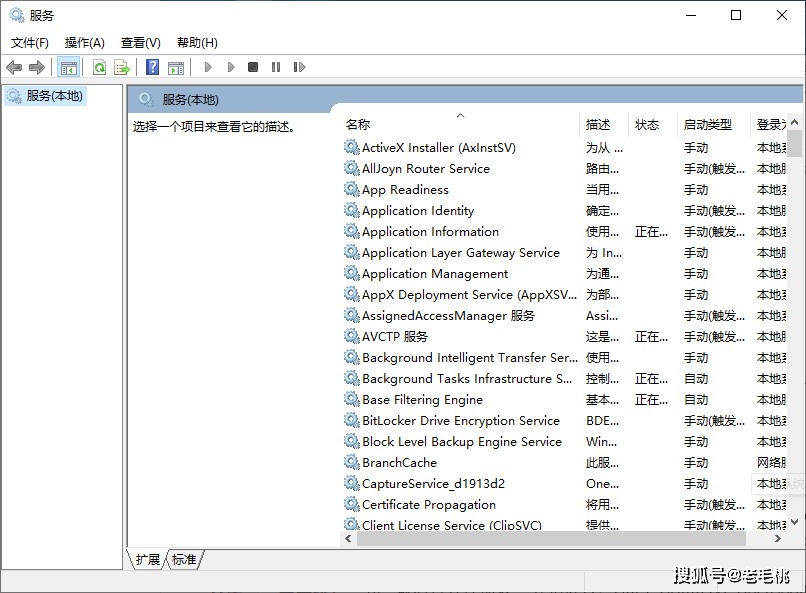Select the Application Information service

click(x=564, y=232)
